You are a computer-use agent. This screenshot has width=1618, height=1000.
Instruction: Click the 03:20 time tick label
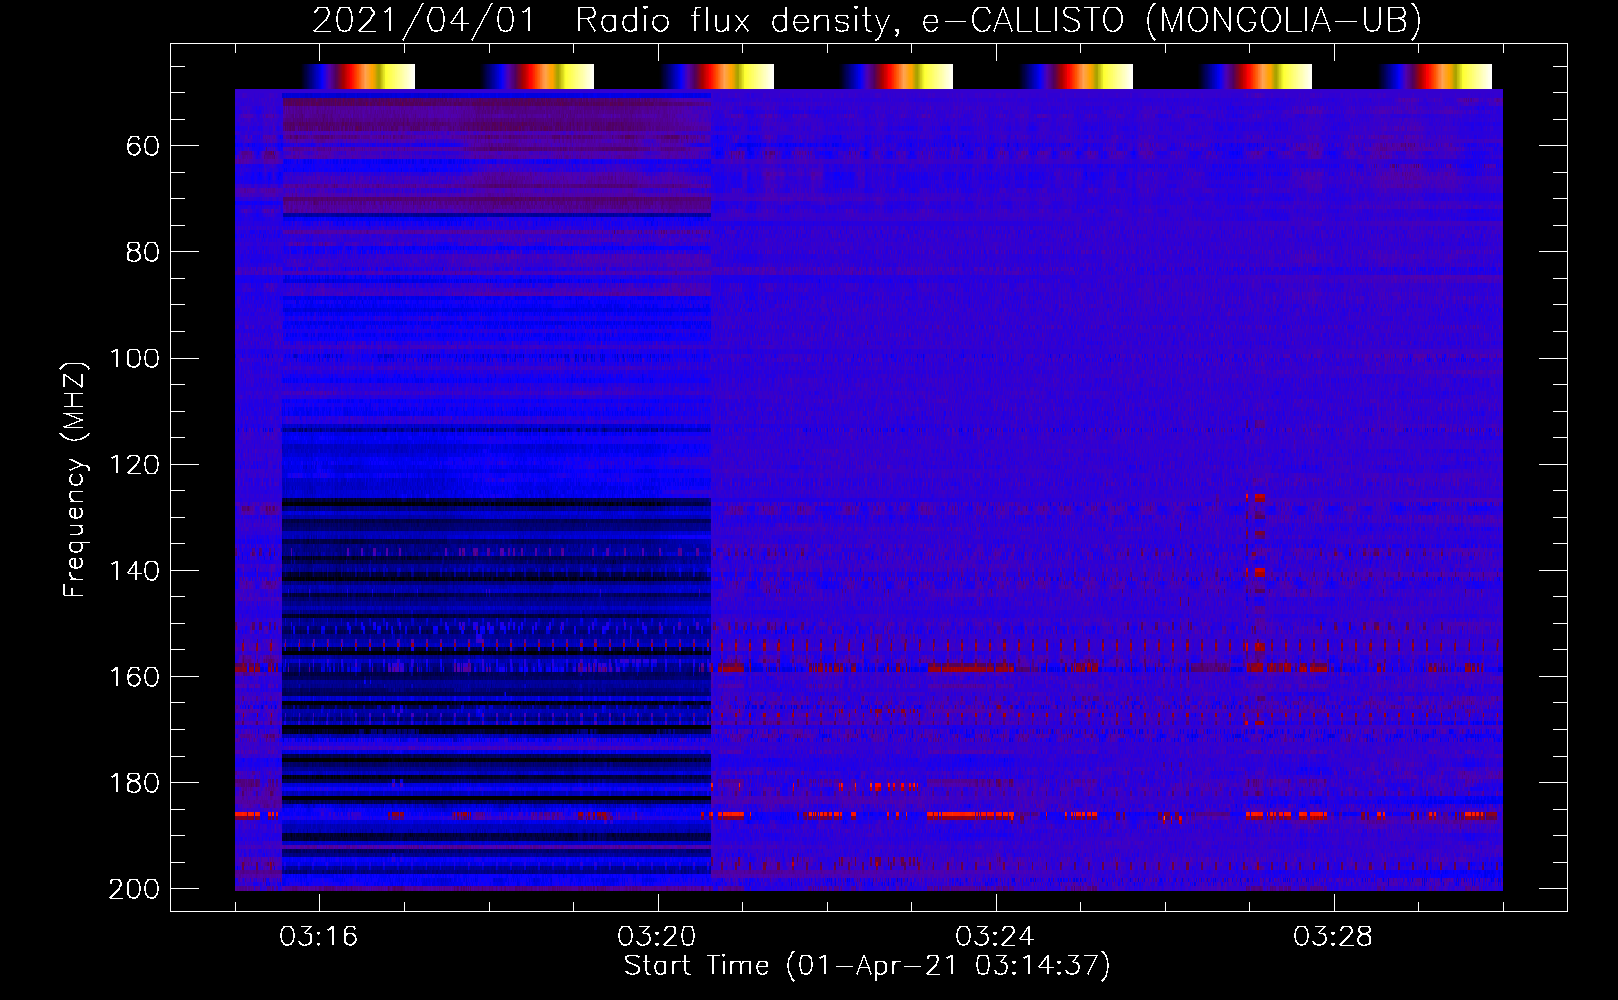657,937
